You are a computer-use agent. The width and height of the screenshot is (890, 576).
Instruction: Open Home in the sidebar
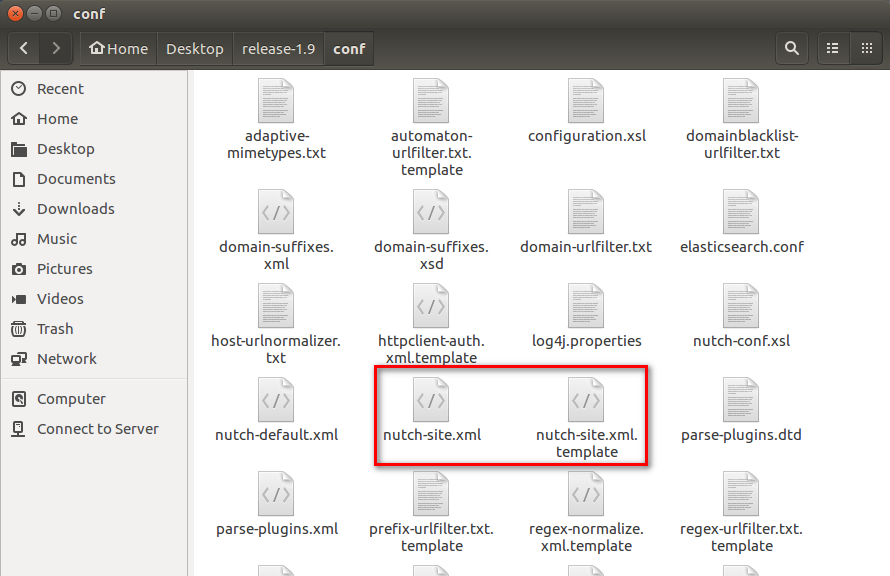click(57, 119)
